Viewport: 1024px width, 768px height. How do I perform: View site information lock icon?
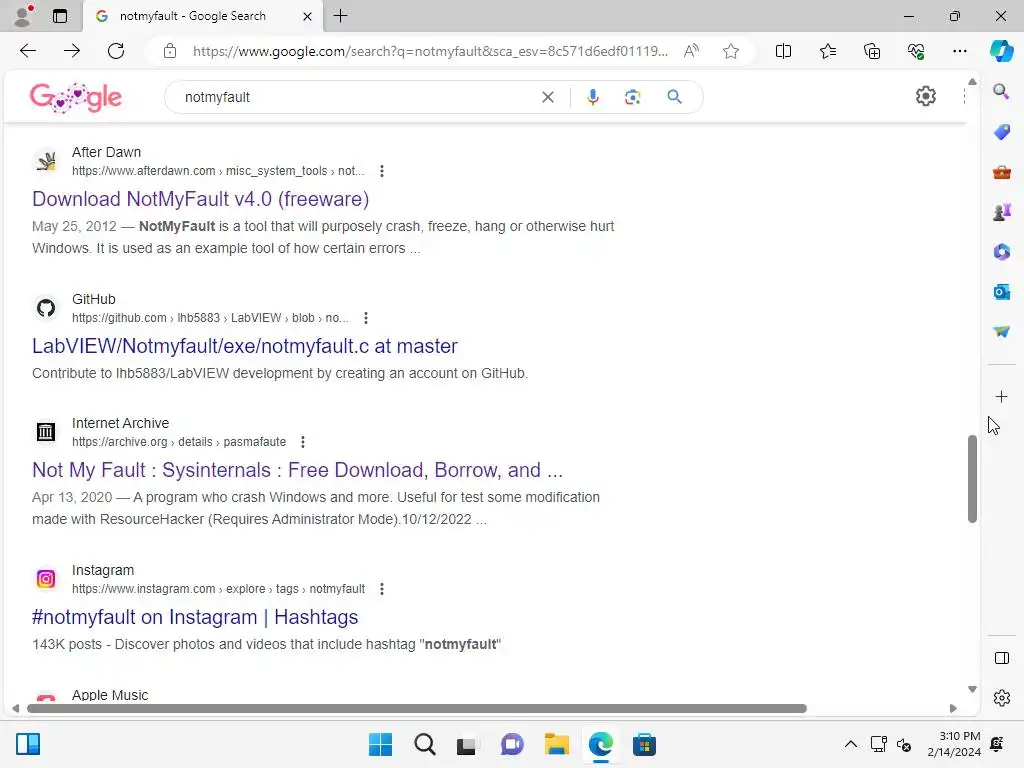click(170, 51)
